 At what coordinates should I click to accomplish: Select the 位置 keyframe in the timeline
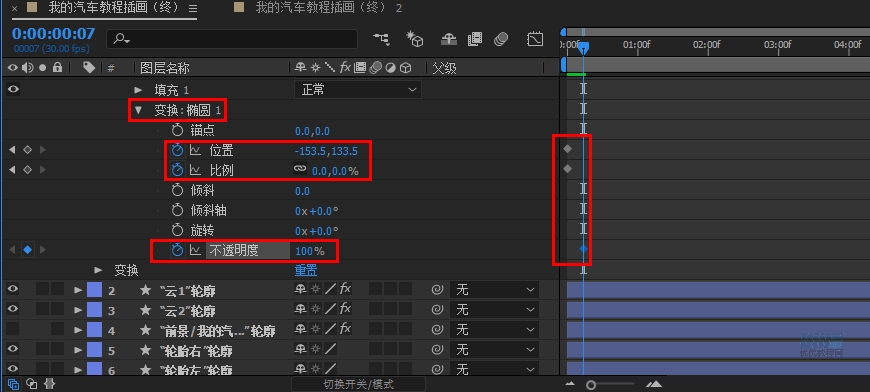pos(567,149)
